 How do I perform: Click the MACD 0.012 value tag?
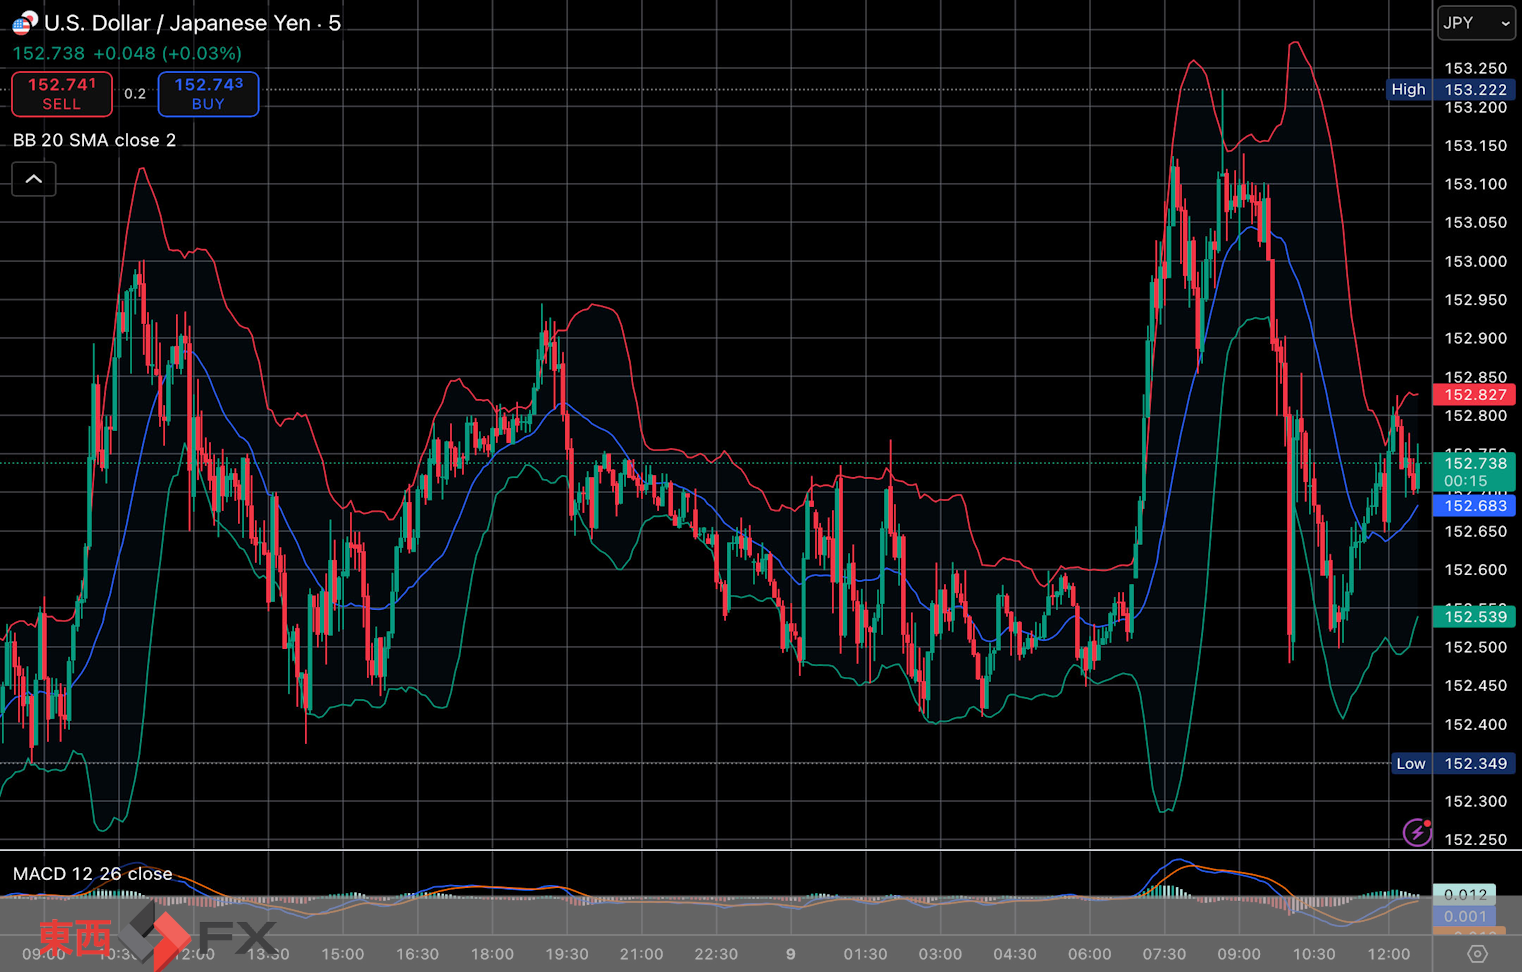pyautogui.click(x=1465, y=894)
